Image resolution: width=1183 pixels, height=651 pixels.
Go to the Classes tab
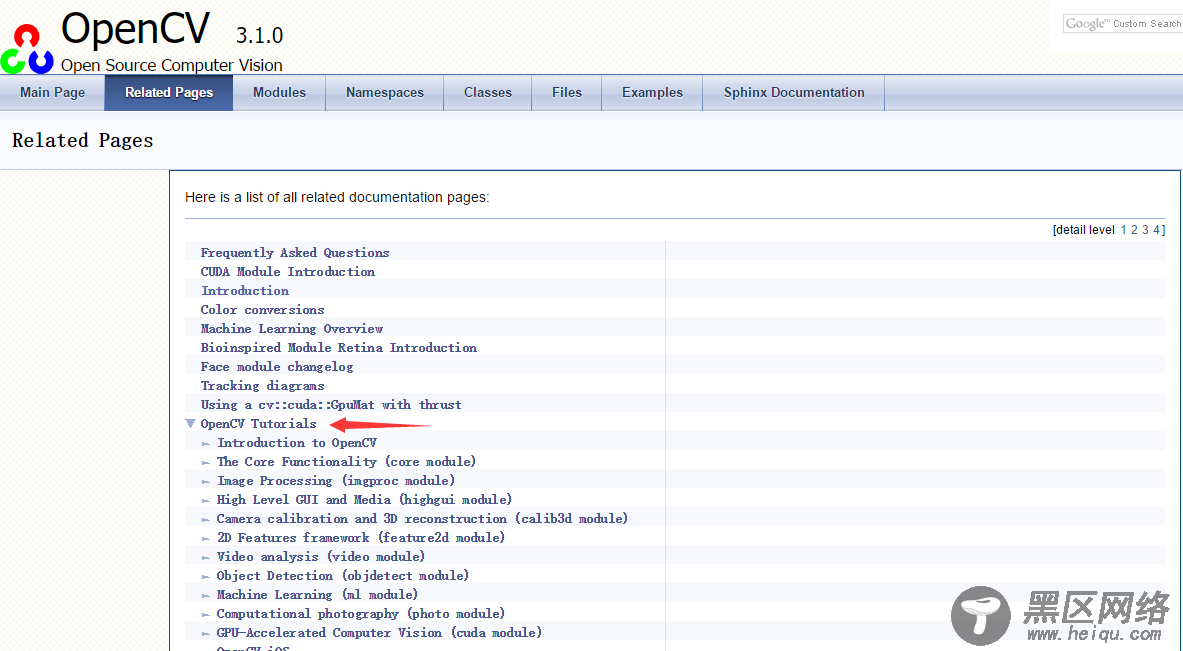pos(487,93)
